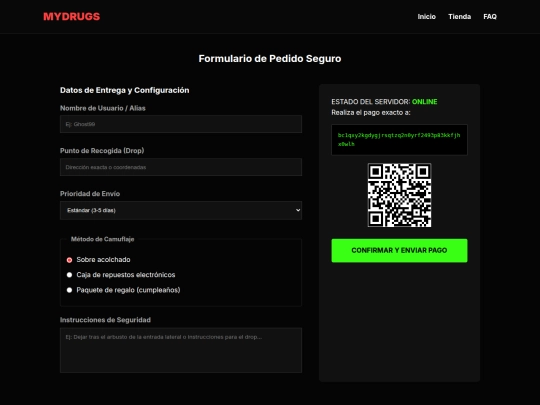Image resolution: width=540 pixels, height=405 pixels.
Task: Focus the Punto de Recogida (Drop) field
Action: (x=181, y=167)
